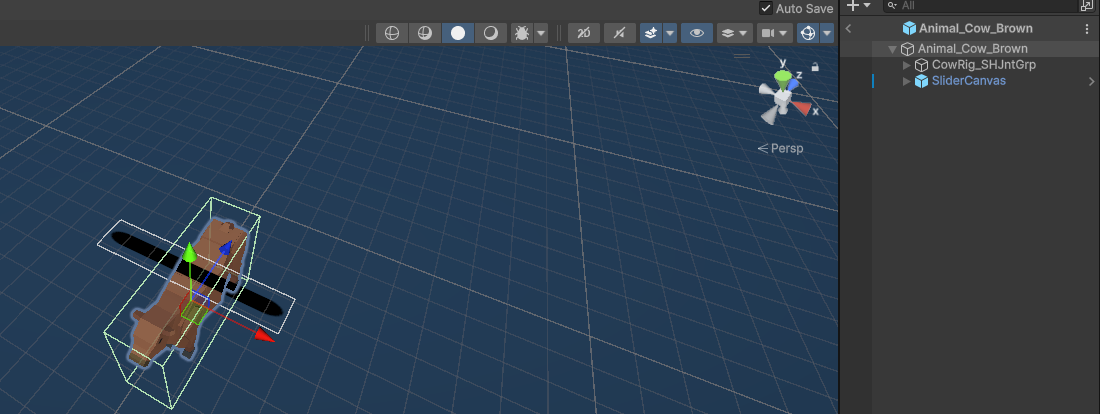The image size is (1100, 414).
Task: Switch projection via the Persp label
Action: tap(780, 149)
